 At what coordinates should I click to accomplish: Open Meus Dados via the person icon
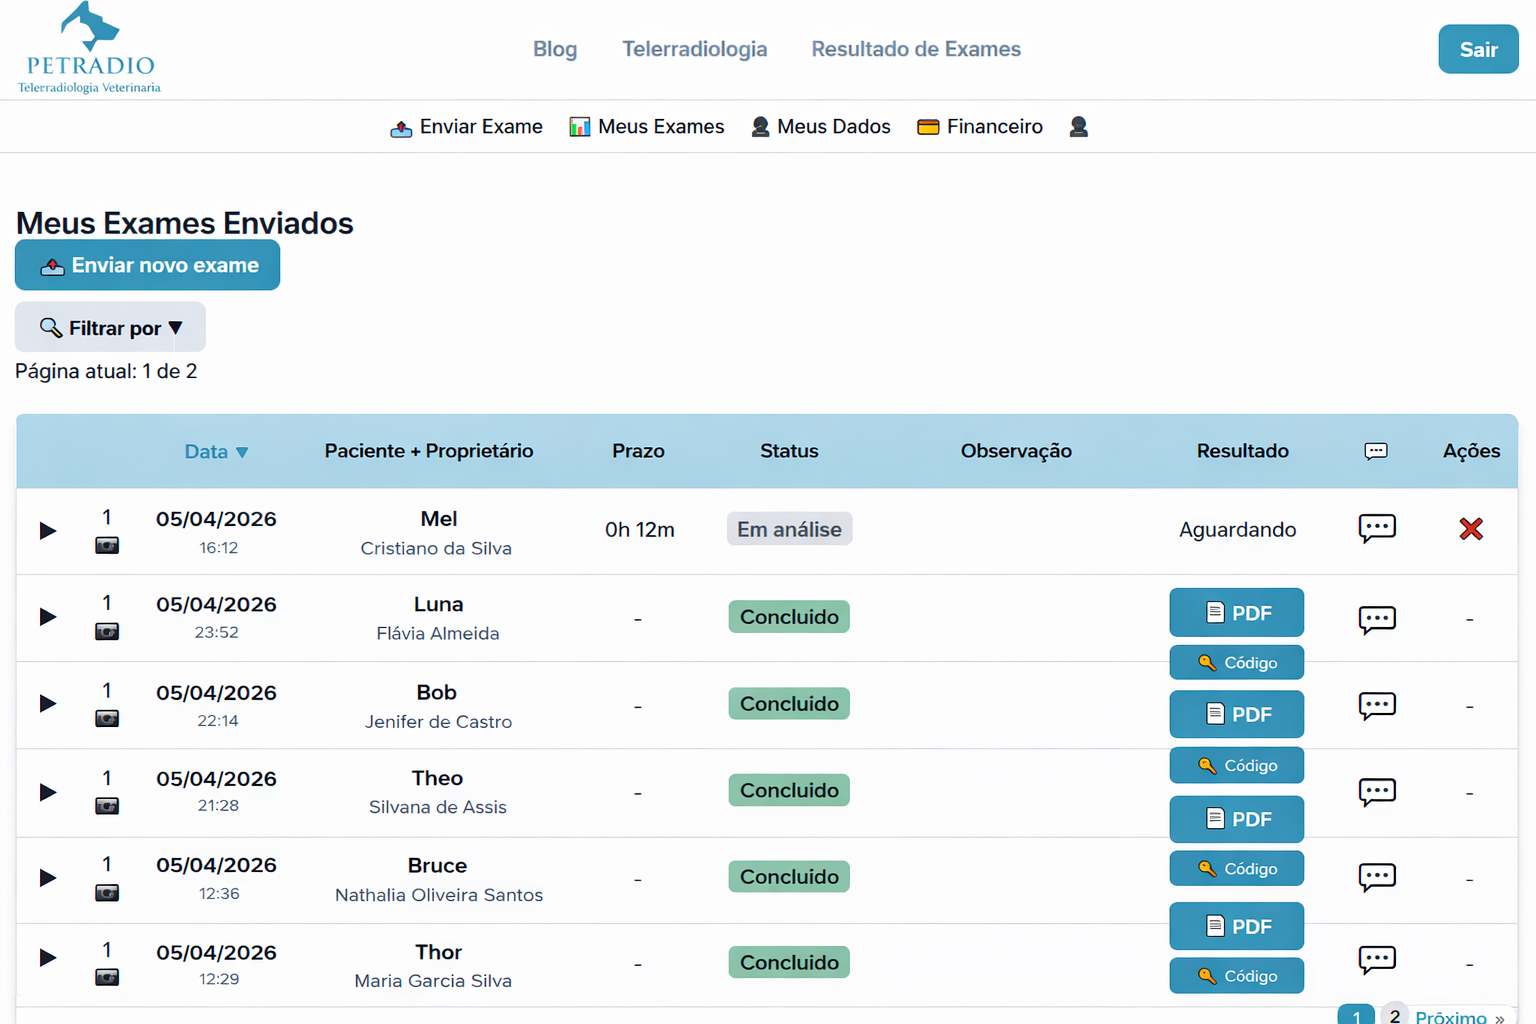pyautogui.click(x=759, y=127)
